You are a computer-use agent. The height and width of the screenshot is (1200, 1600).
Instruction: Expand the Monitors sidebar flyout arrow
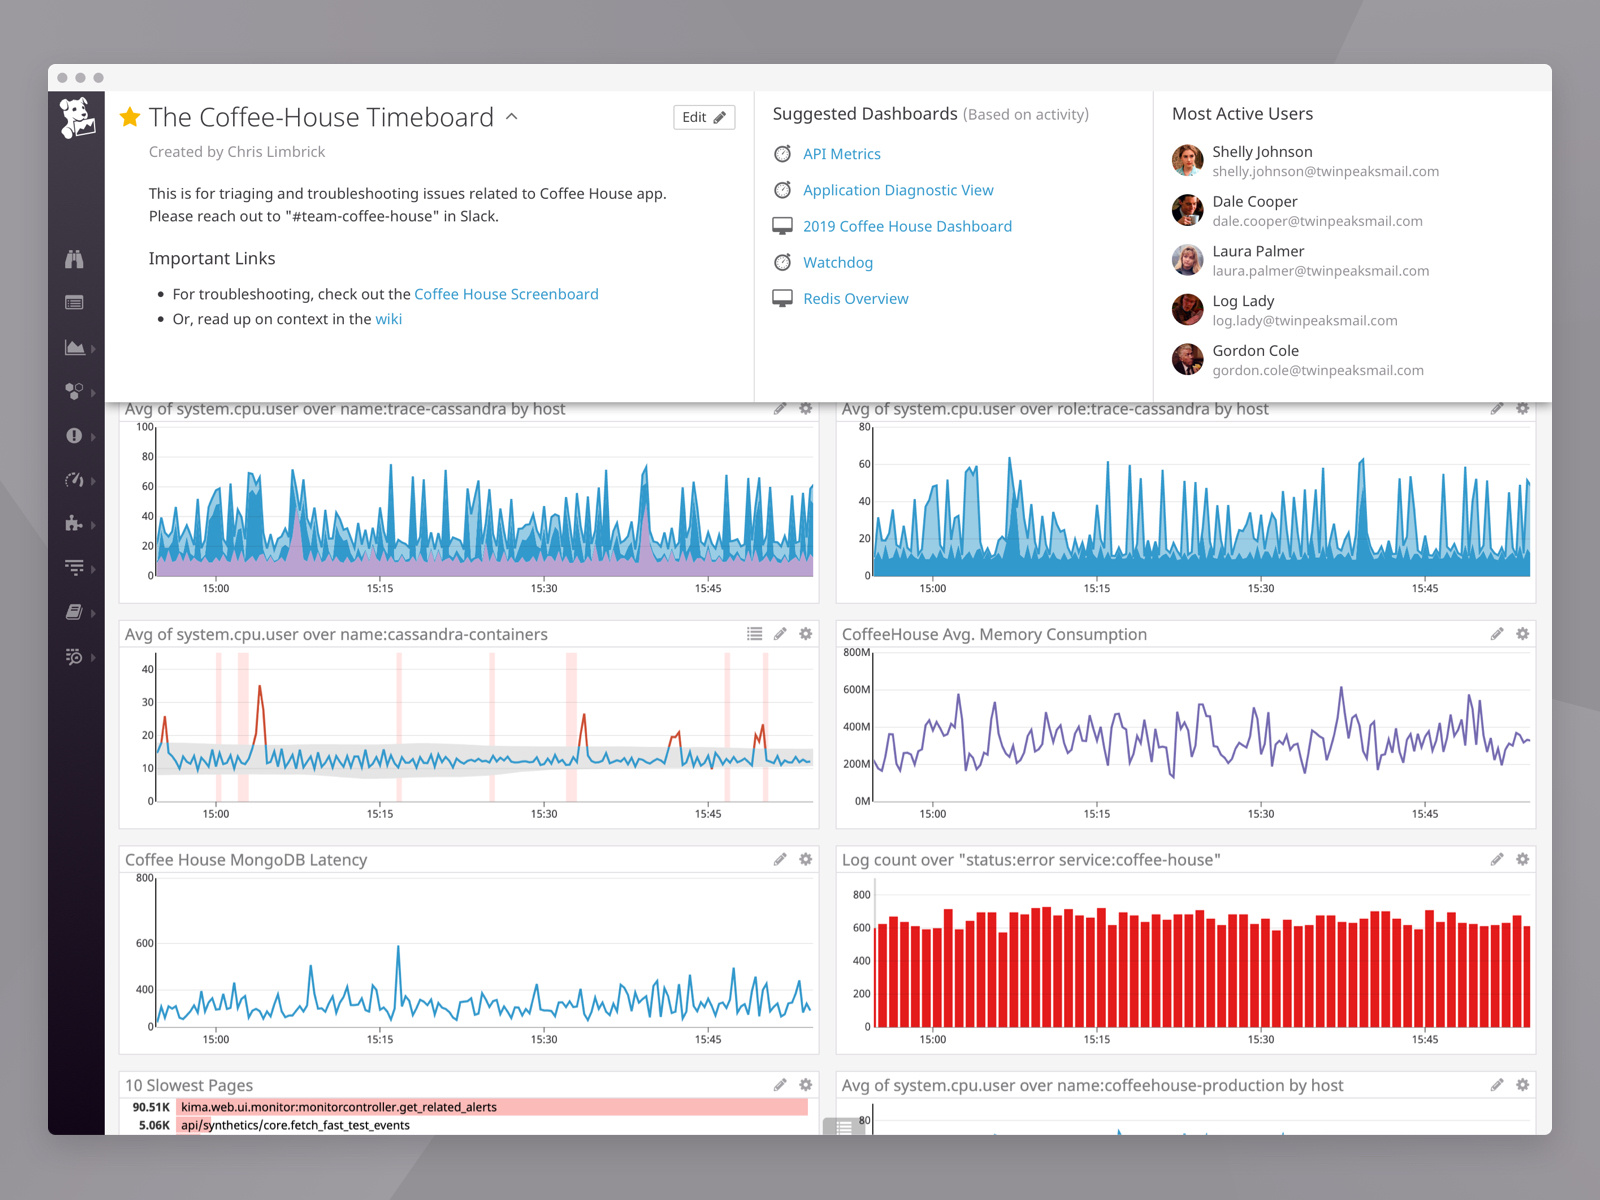pos(93,436)
